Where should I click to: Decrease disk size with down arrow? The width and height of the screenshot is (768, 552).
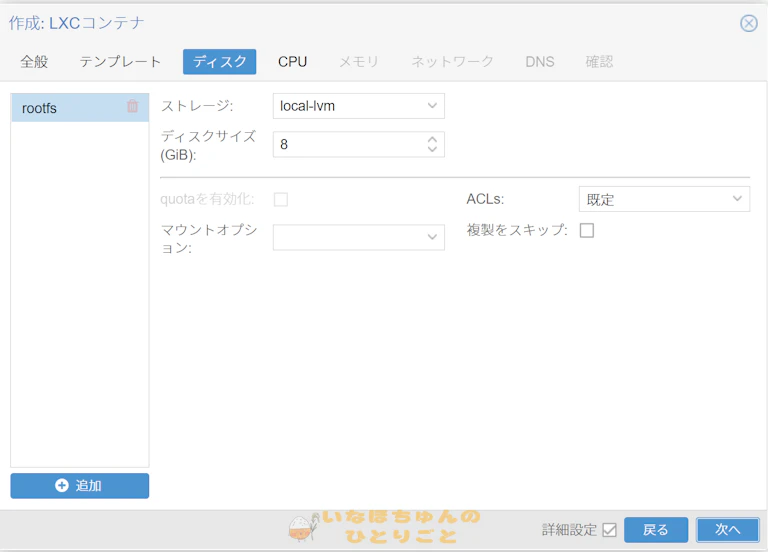click(x=432, y=150)
